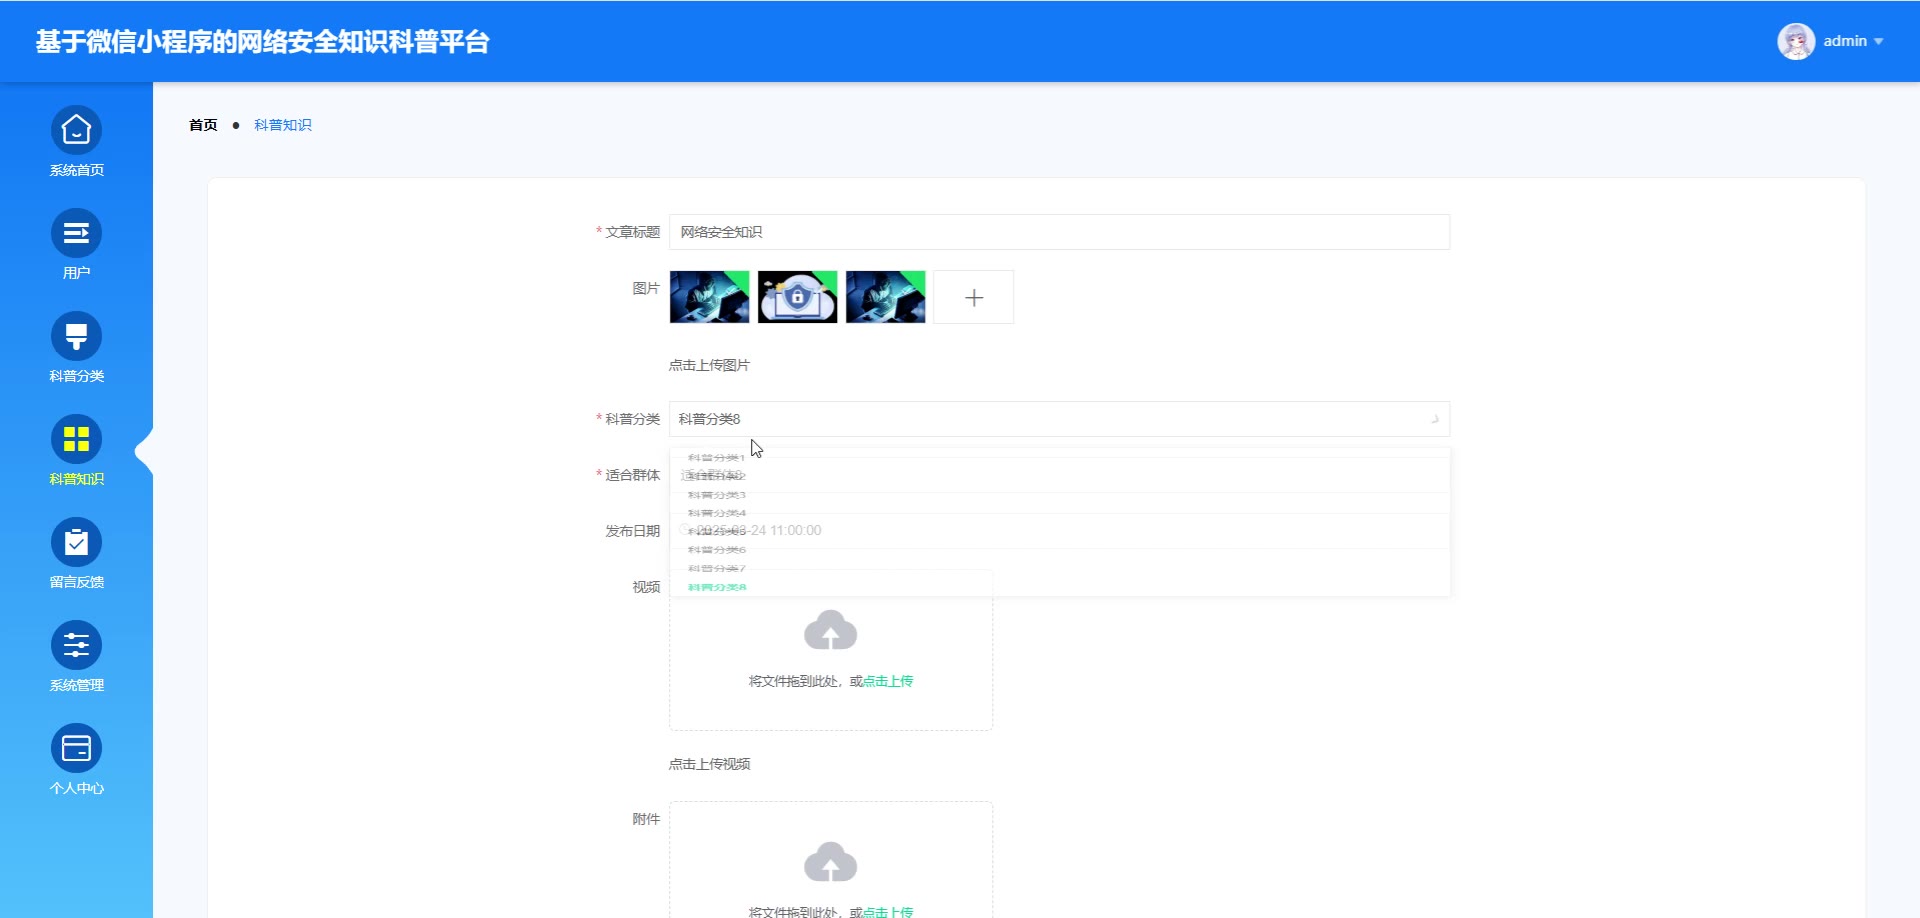The image size is (1920, 918).
Task: Click the plus tile to add image
Action: [974, 297]
